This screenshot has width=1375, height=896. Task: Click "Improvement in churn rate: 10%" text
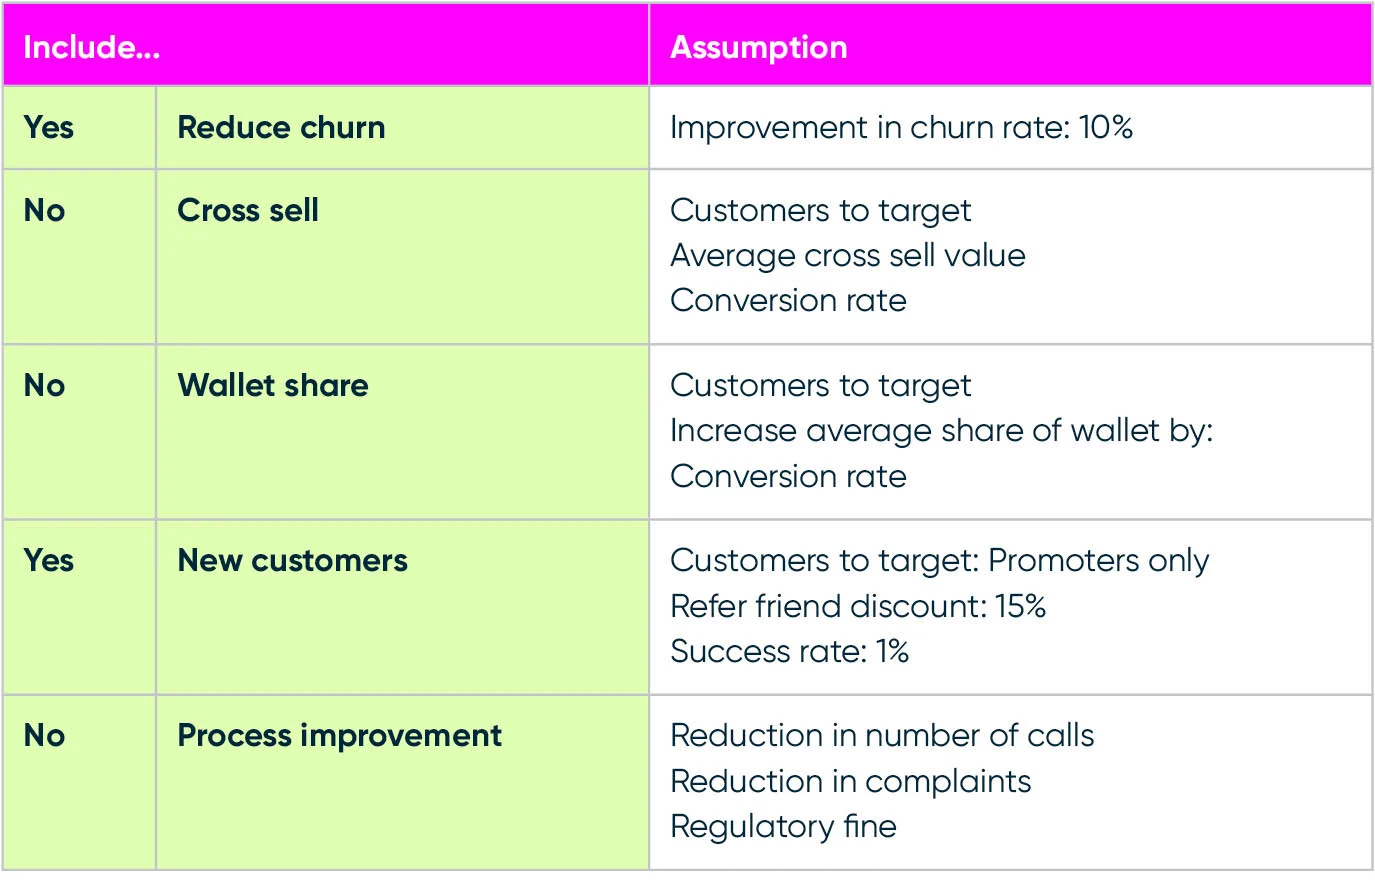click(x=901, y=128)
